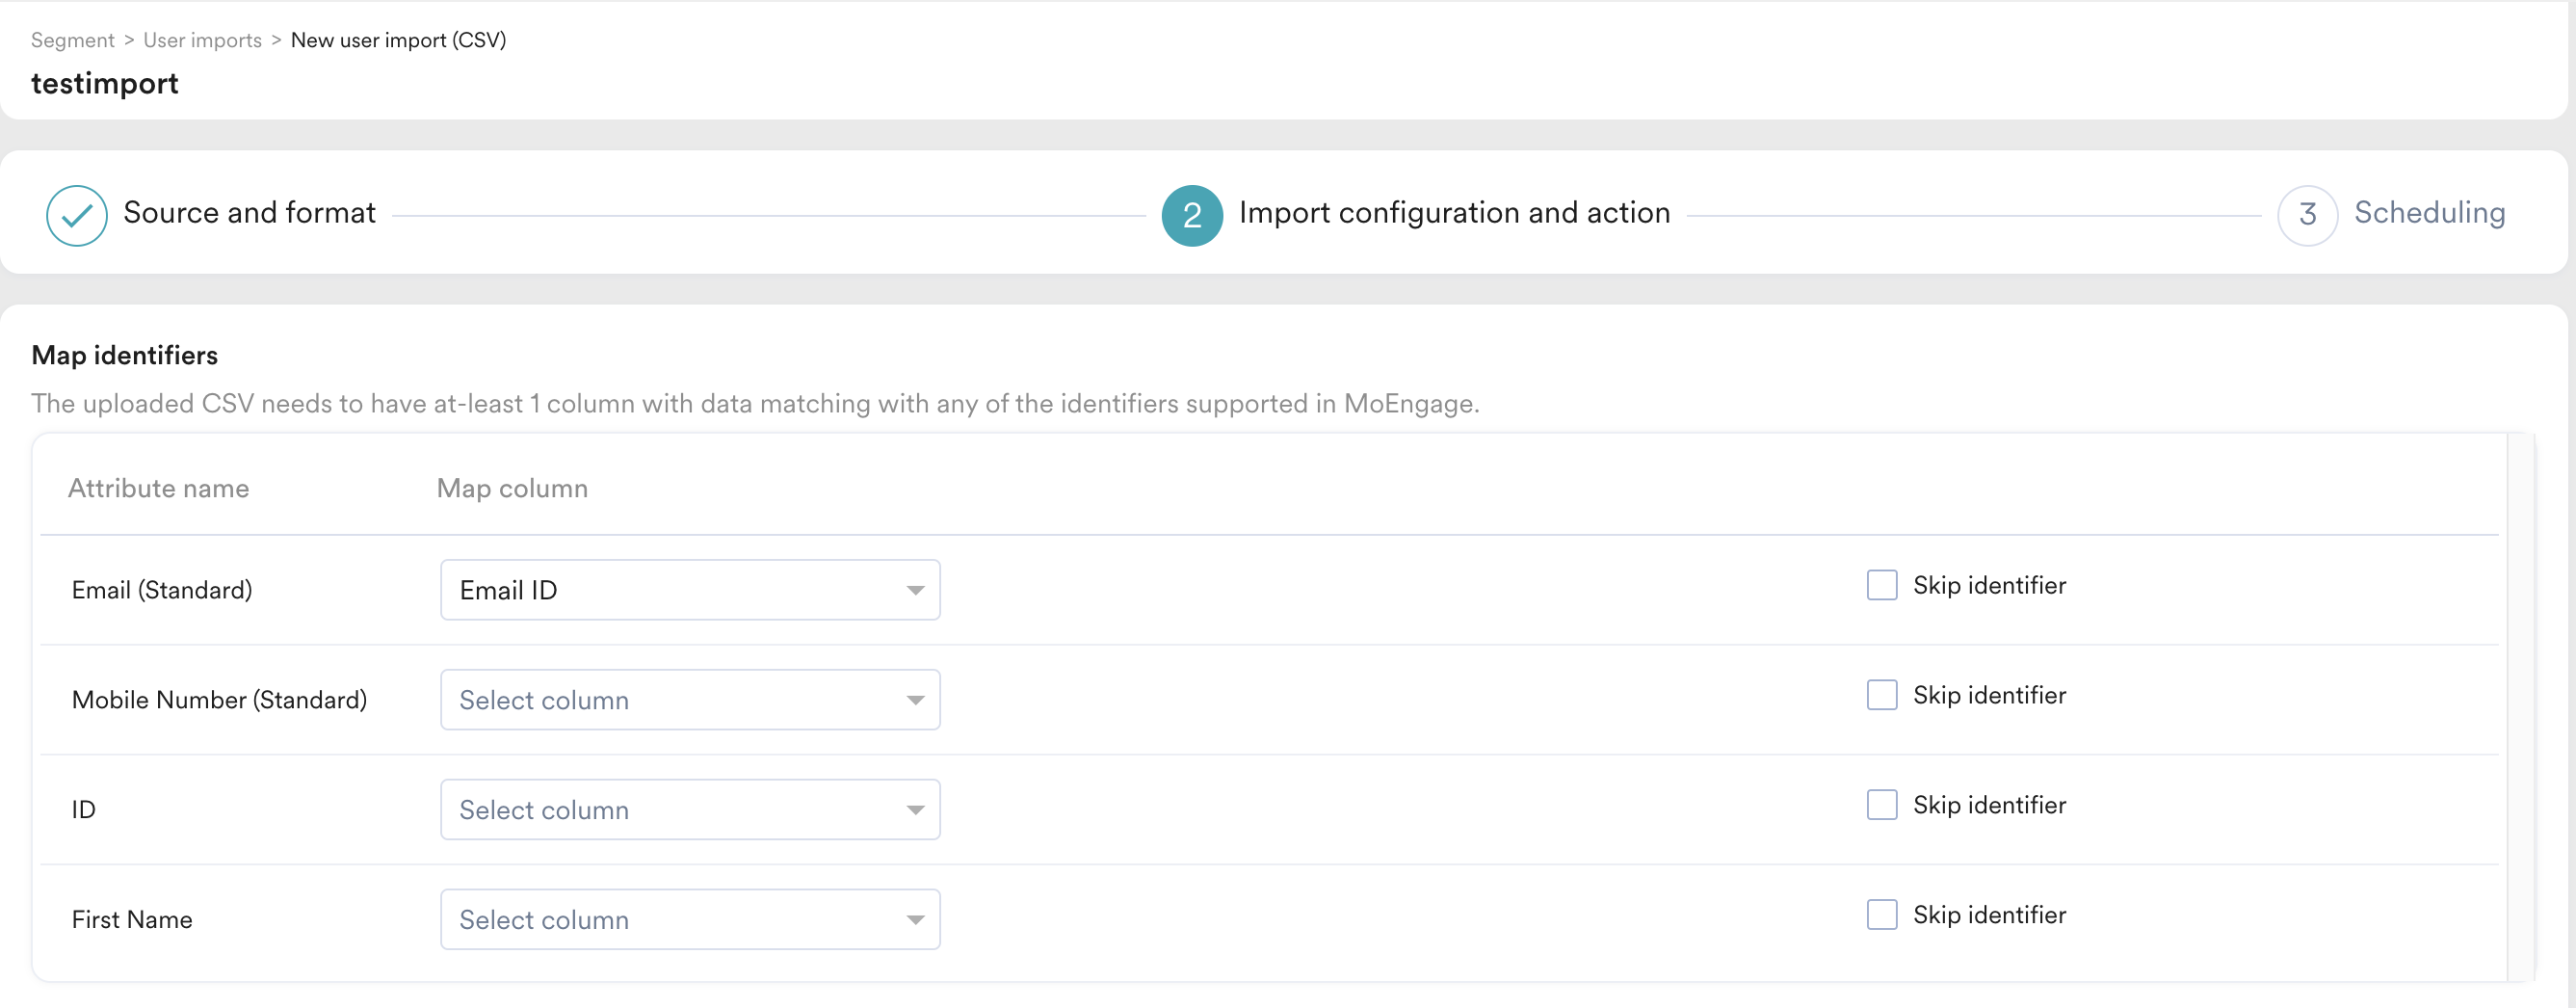2576x1008 pixels.
Task: Check Skip identifier for Email (Standard)
Action: point(1881,585)
